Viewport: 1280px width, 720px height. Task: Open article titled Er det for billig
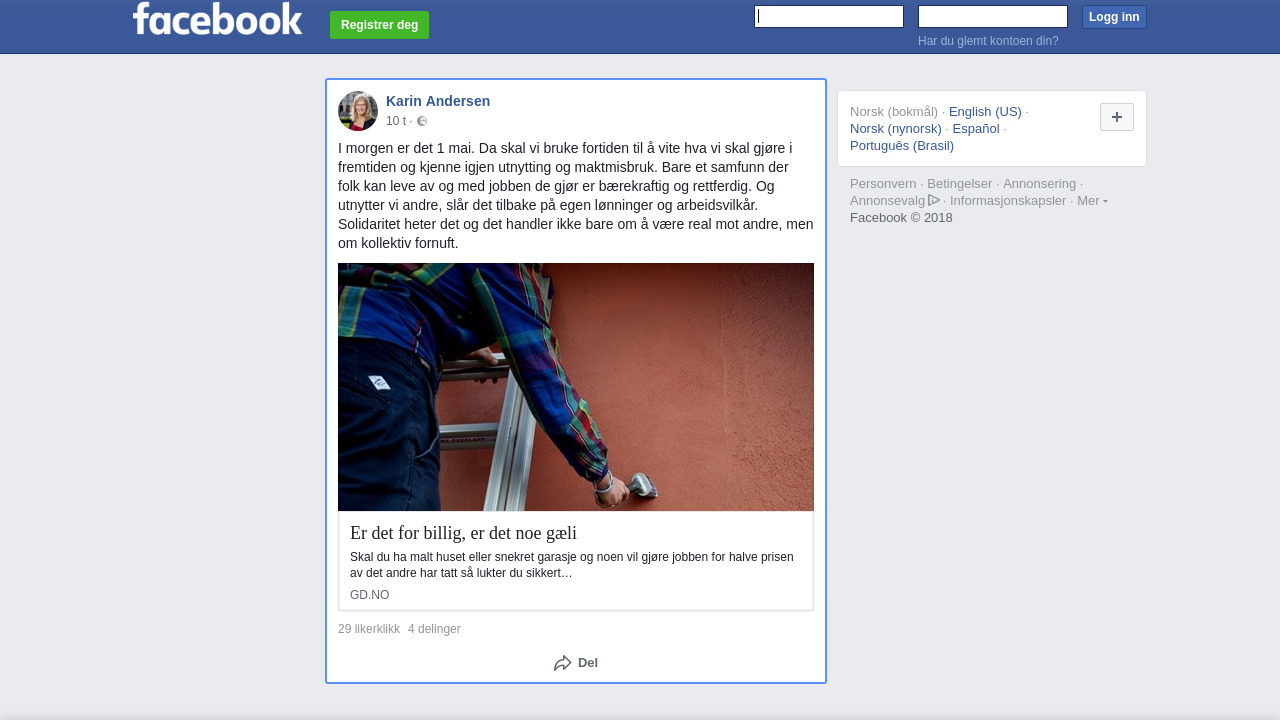pyautogui.click(x=463, y=533)
